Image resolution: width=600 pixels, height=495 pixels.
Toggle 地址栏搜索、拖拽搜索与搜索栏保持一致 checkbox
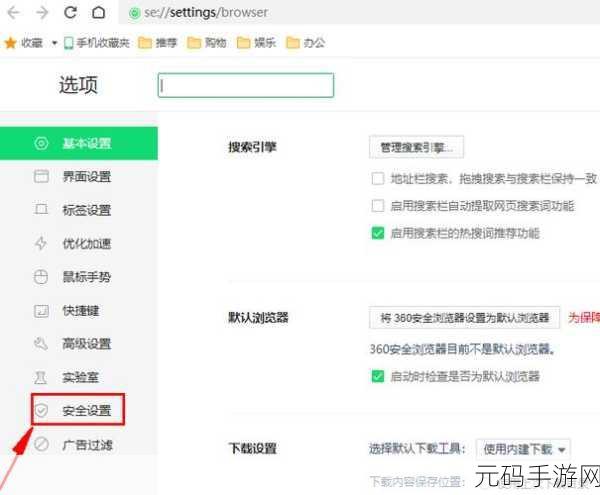click(378, 178)
